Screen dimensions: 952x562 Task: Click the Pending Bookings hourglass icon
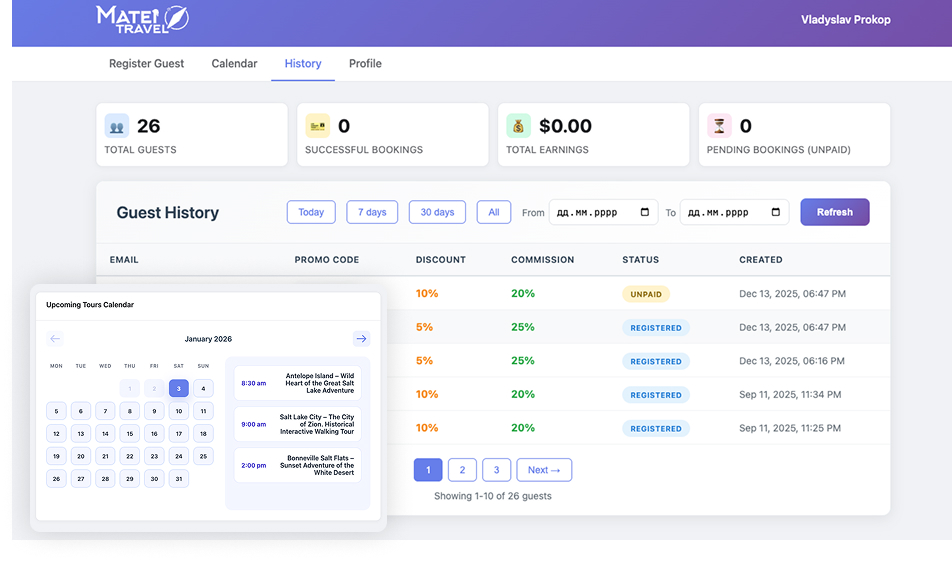[719, 126]
